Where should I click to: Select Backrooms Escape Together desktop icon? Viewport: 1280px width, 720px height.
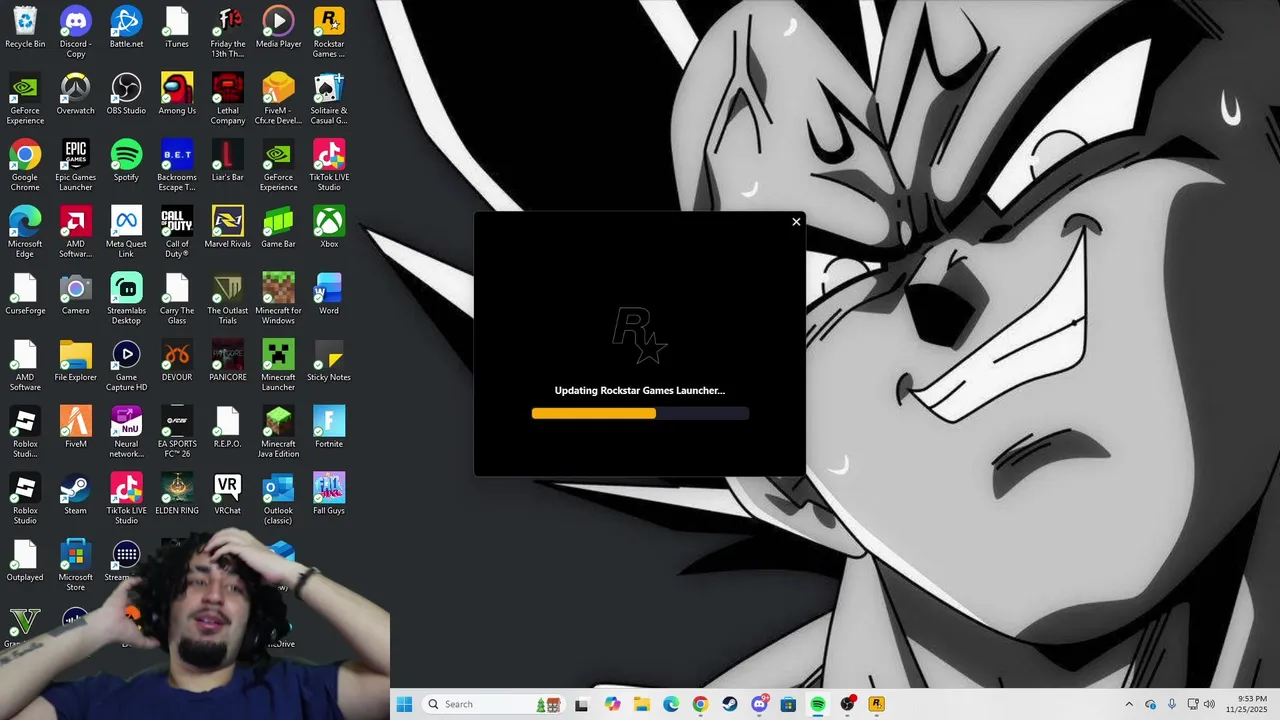click(177, 166)
